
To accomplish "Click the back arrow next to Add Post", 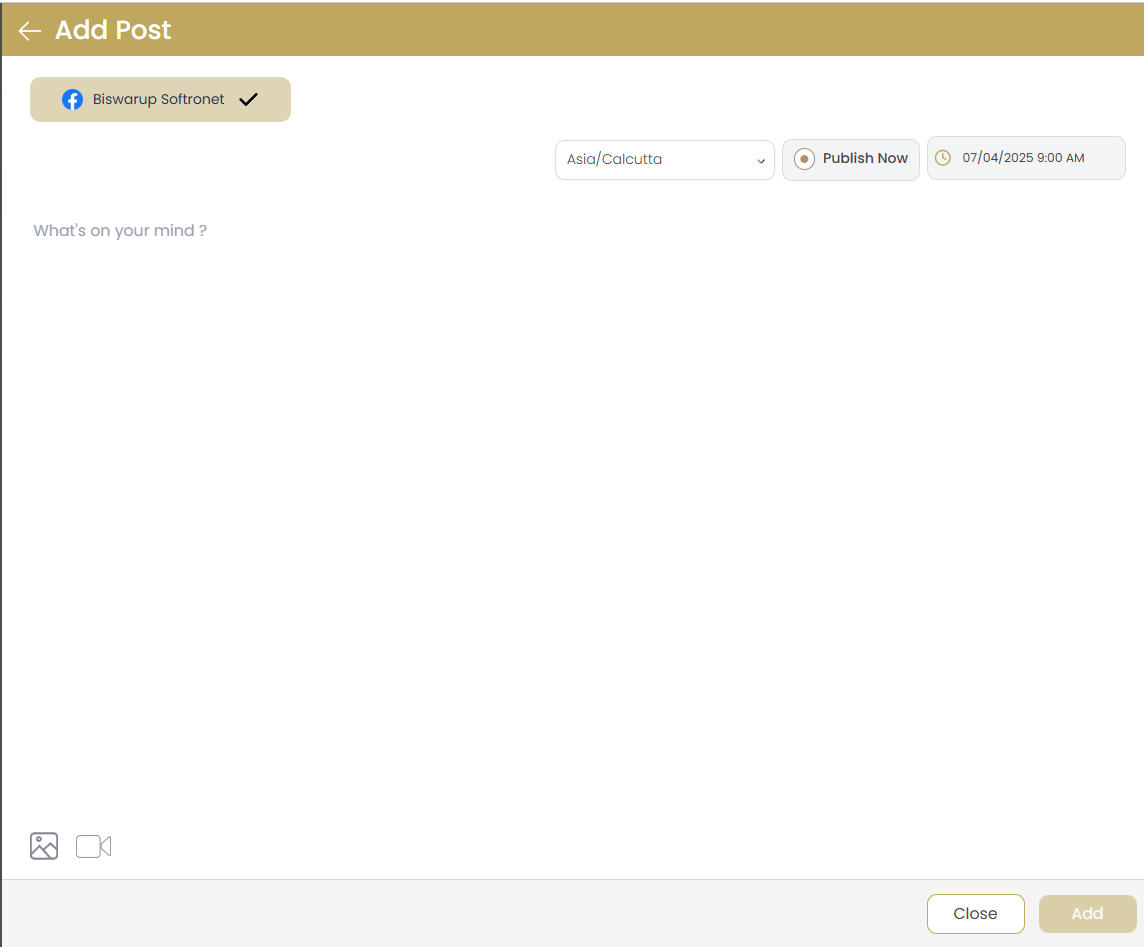I will click(x=29, y=30).
